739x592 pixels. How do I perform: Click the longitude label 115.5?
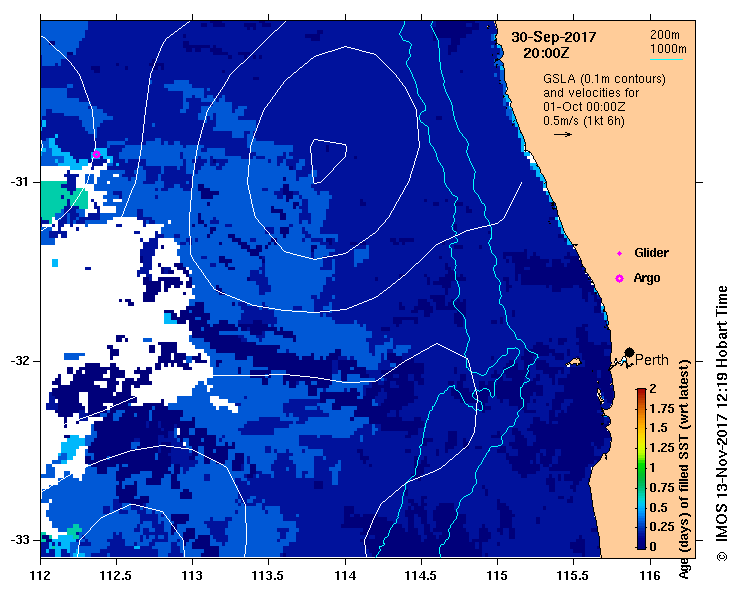click(573, 576)
